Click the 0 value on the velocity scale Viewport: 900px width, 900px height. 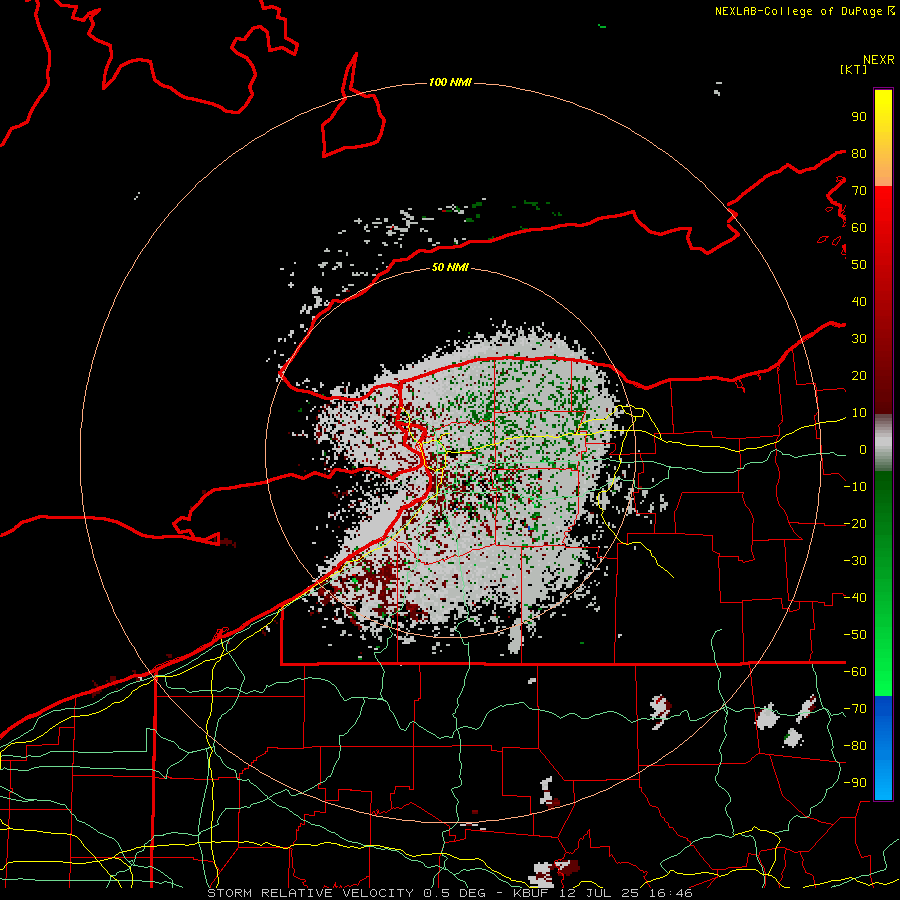click(863, 449)
